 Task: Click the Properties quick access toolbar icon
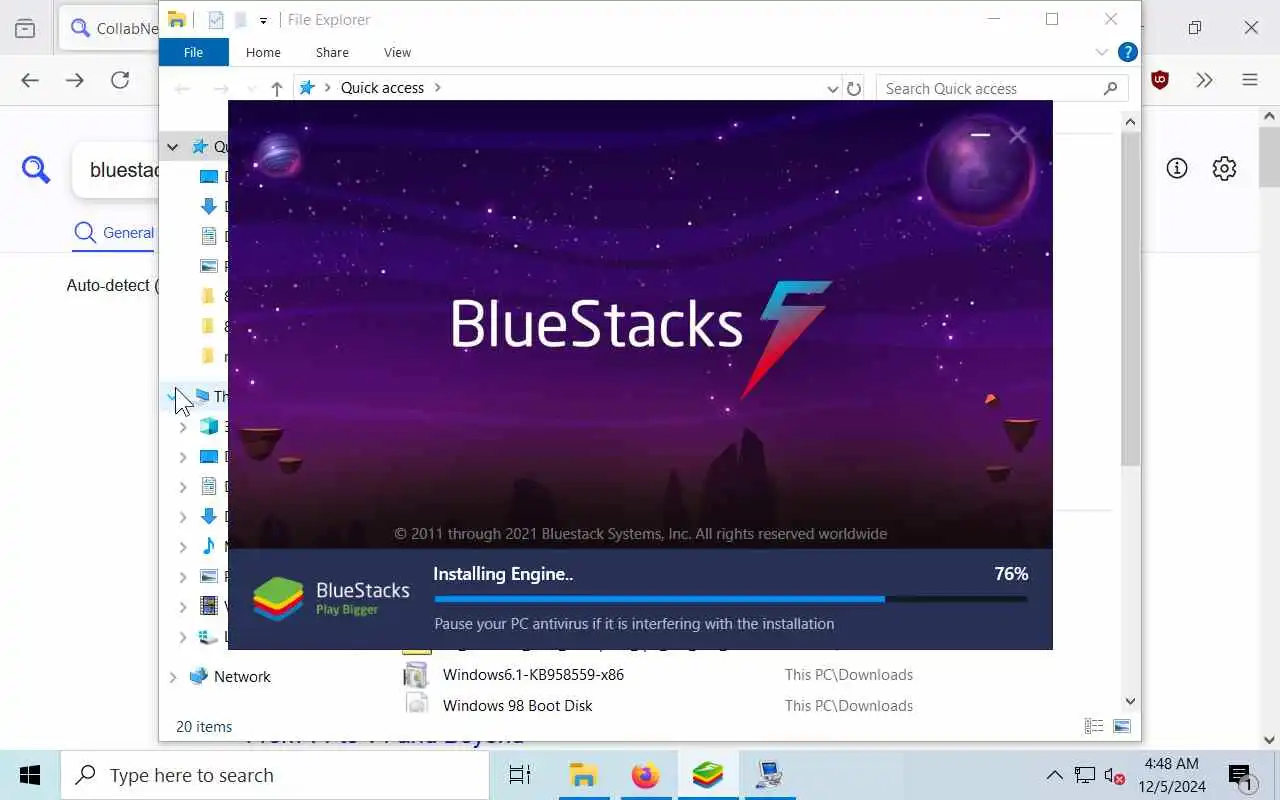point(216,19)
